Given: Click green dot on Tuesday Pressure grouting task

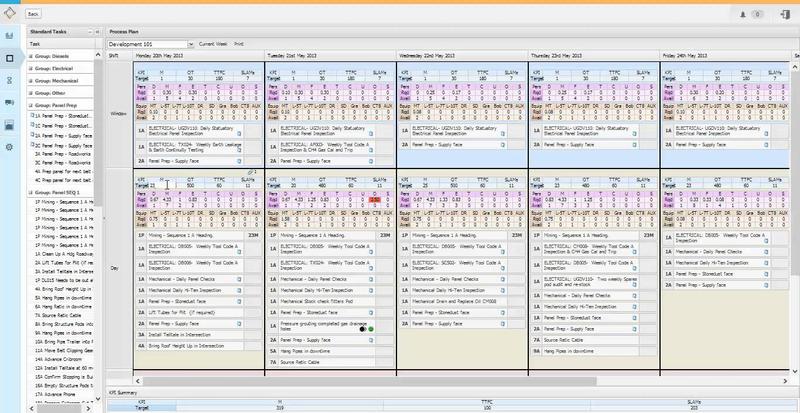Looking at the screenshot, I should pos(371,329).
